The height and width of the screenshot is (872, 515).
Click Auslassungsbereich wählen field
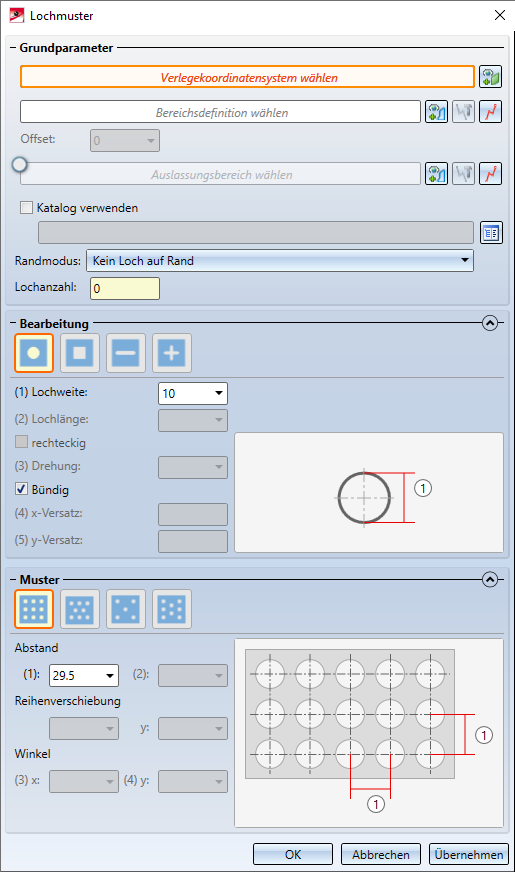[x=220, y=174]
